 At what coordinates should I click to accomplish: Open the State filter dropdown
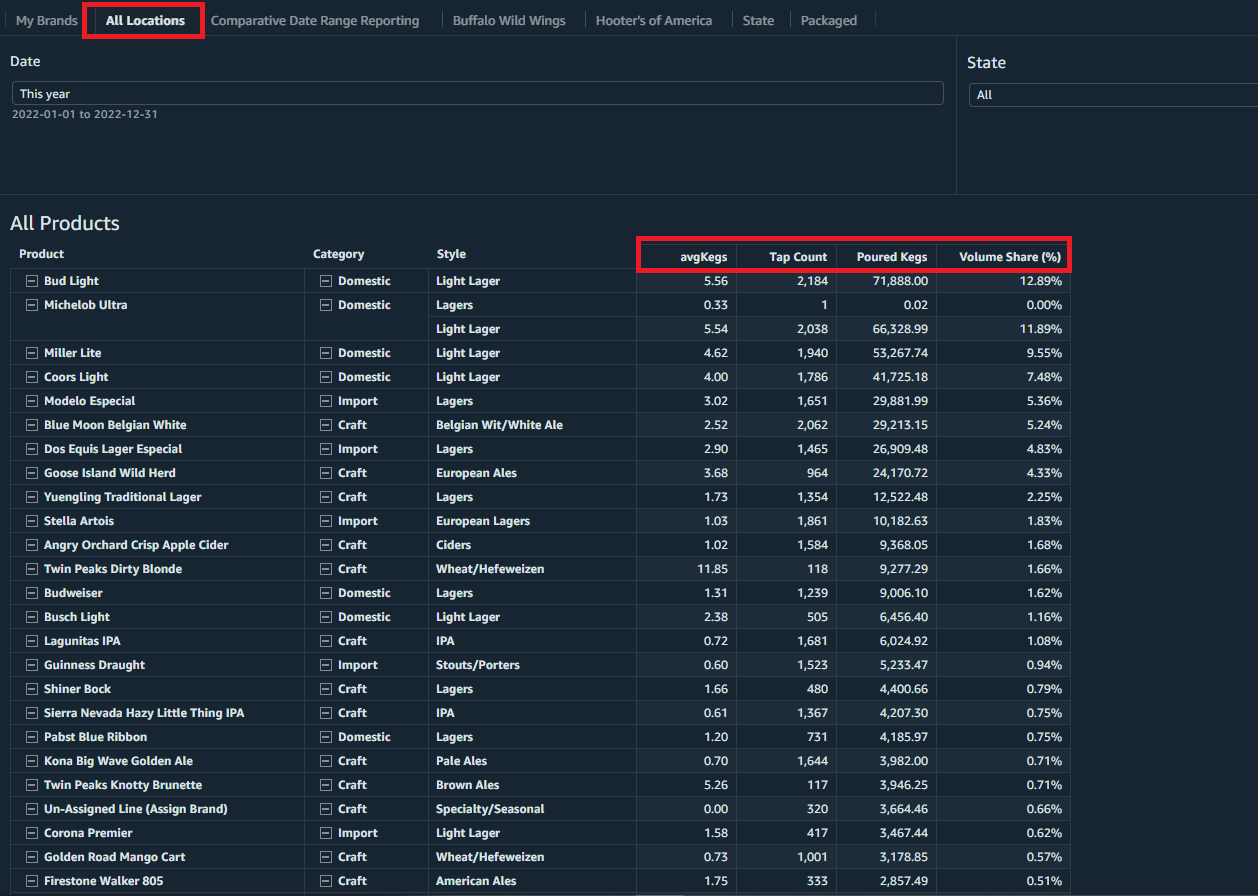tap(1110, 95)
